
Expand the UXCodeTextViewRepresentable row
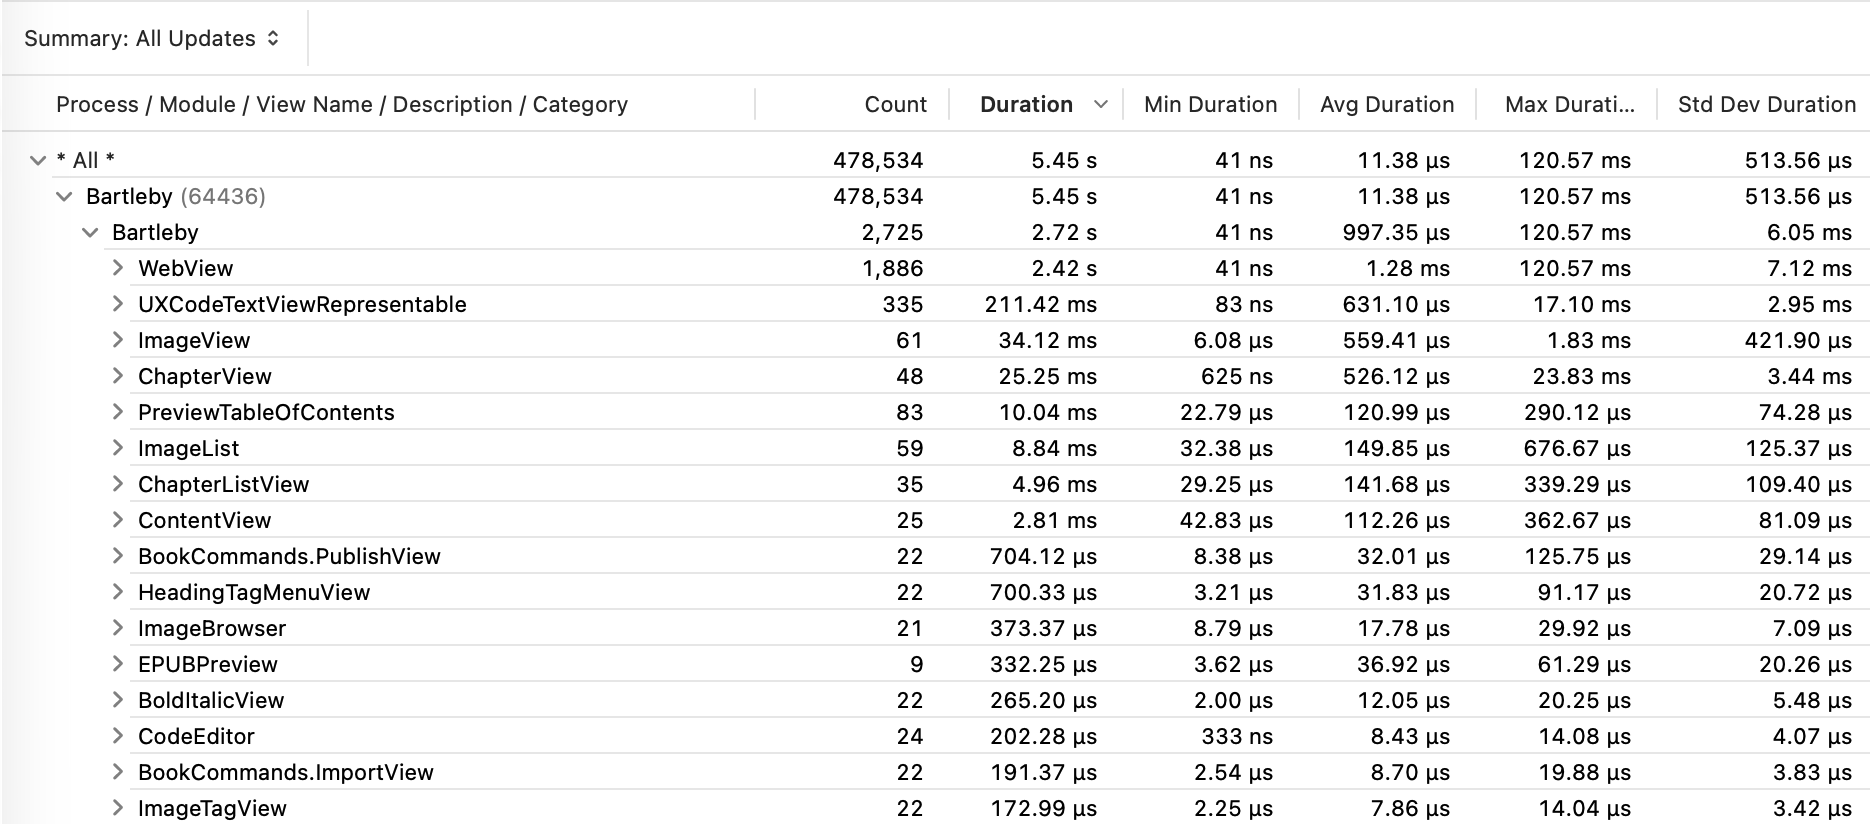pyautogui.click(x=117, y=304)
